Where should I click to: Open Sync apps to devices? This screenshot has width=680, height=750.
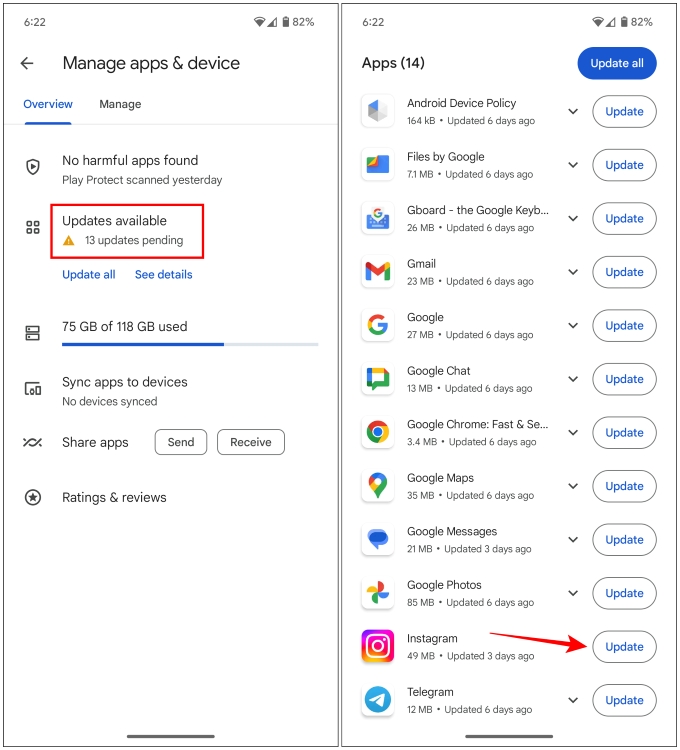(x=124, y=391)
